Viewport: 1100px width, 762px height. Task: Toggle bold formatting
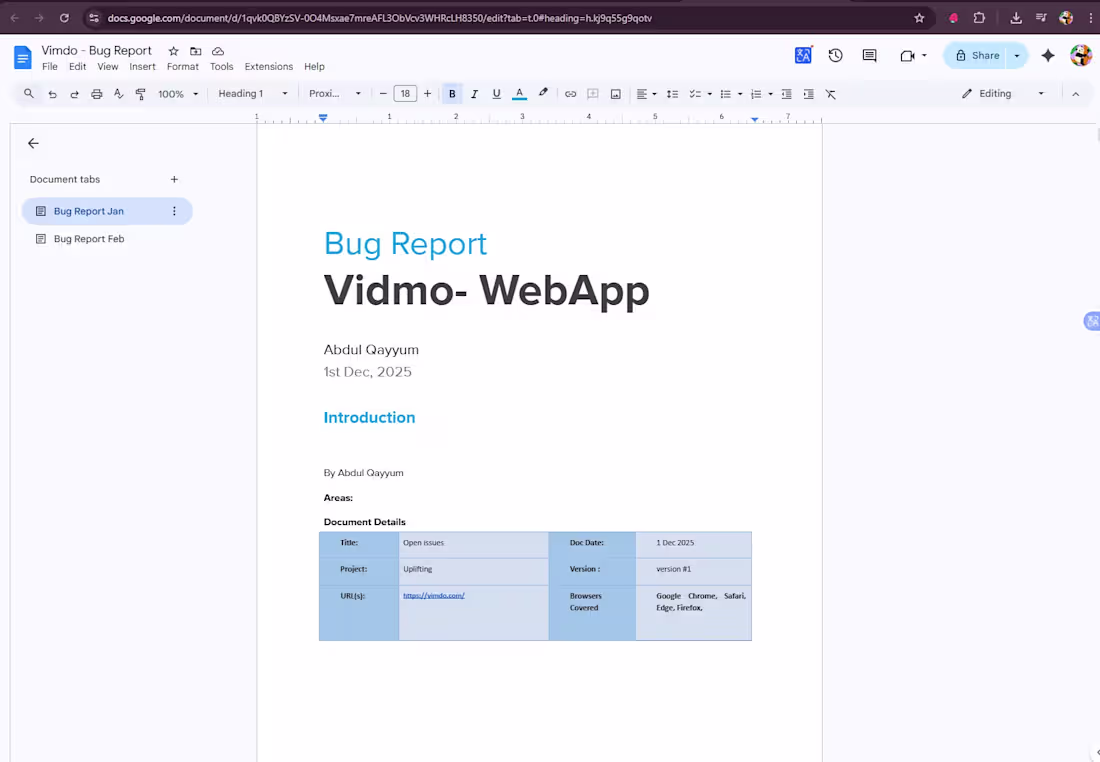tap(452, 93)
